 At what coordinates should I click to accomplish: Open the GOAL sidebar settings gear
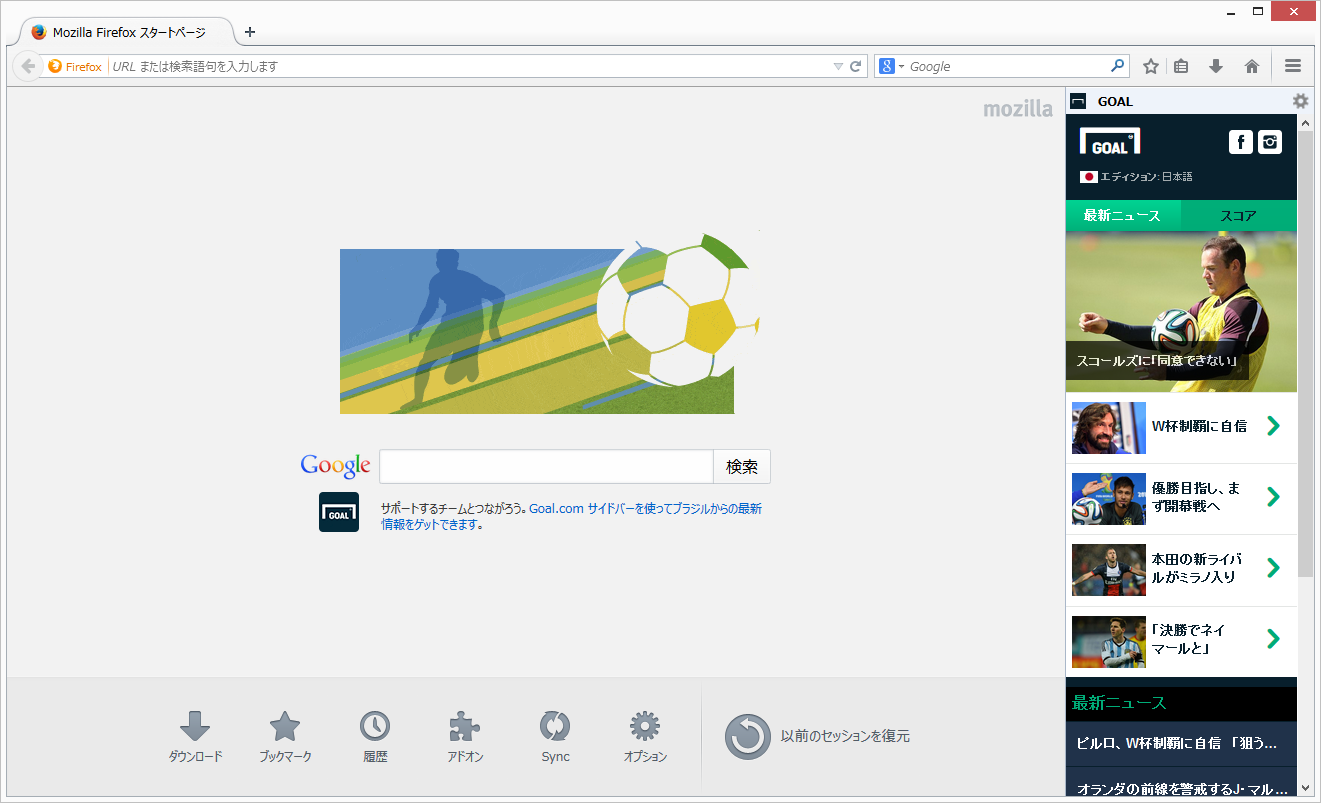pos(1300,100)
